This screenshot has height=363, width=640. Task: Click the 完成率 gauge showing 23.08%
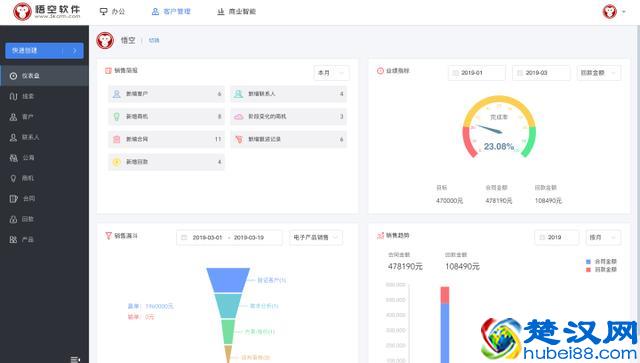click(x=499, y=127)
